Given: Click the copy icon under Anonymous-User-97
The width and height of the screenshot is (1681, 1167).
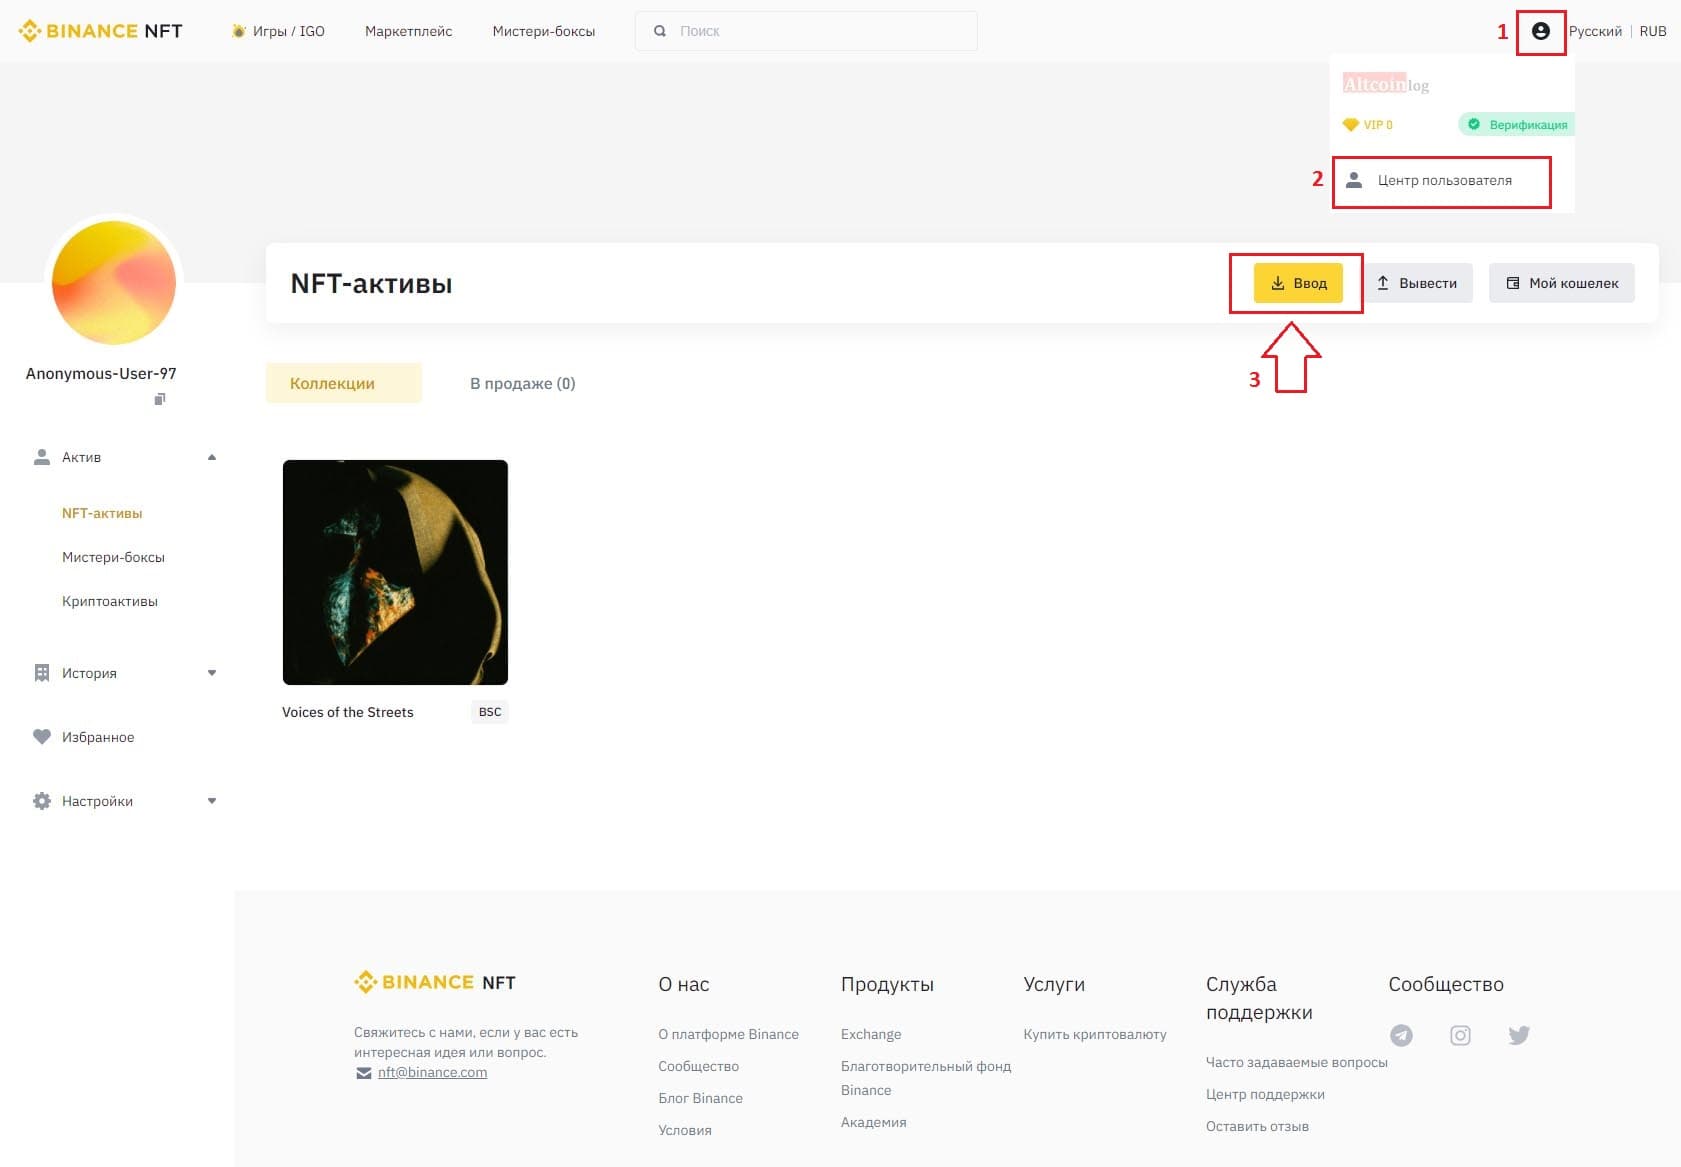Looking at the screenshot, I should point(159,399).
